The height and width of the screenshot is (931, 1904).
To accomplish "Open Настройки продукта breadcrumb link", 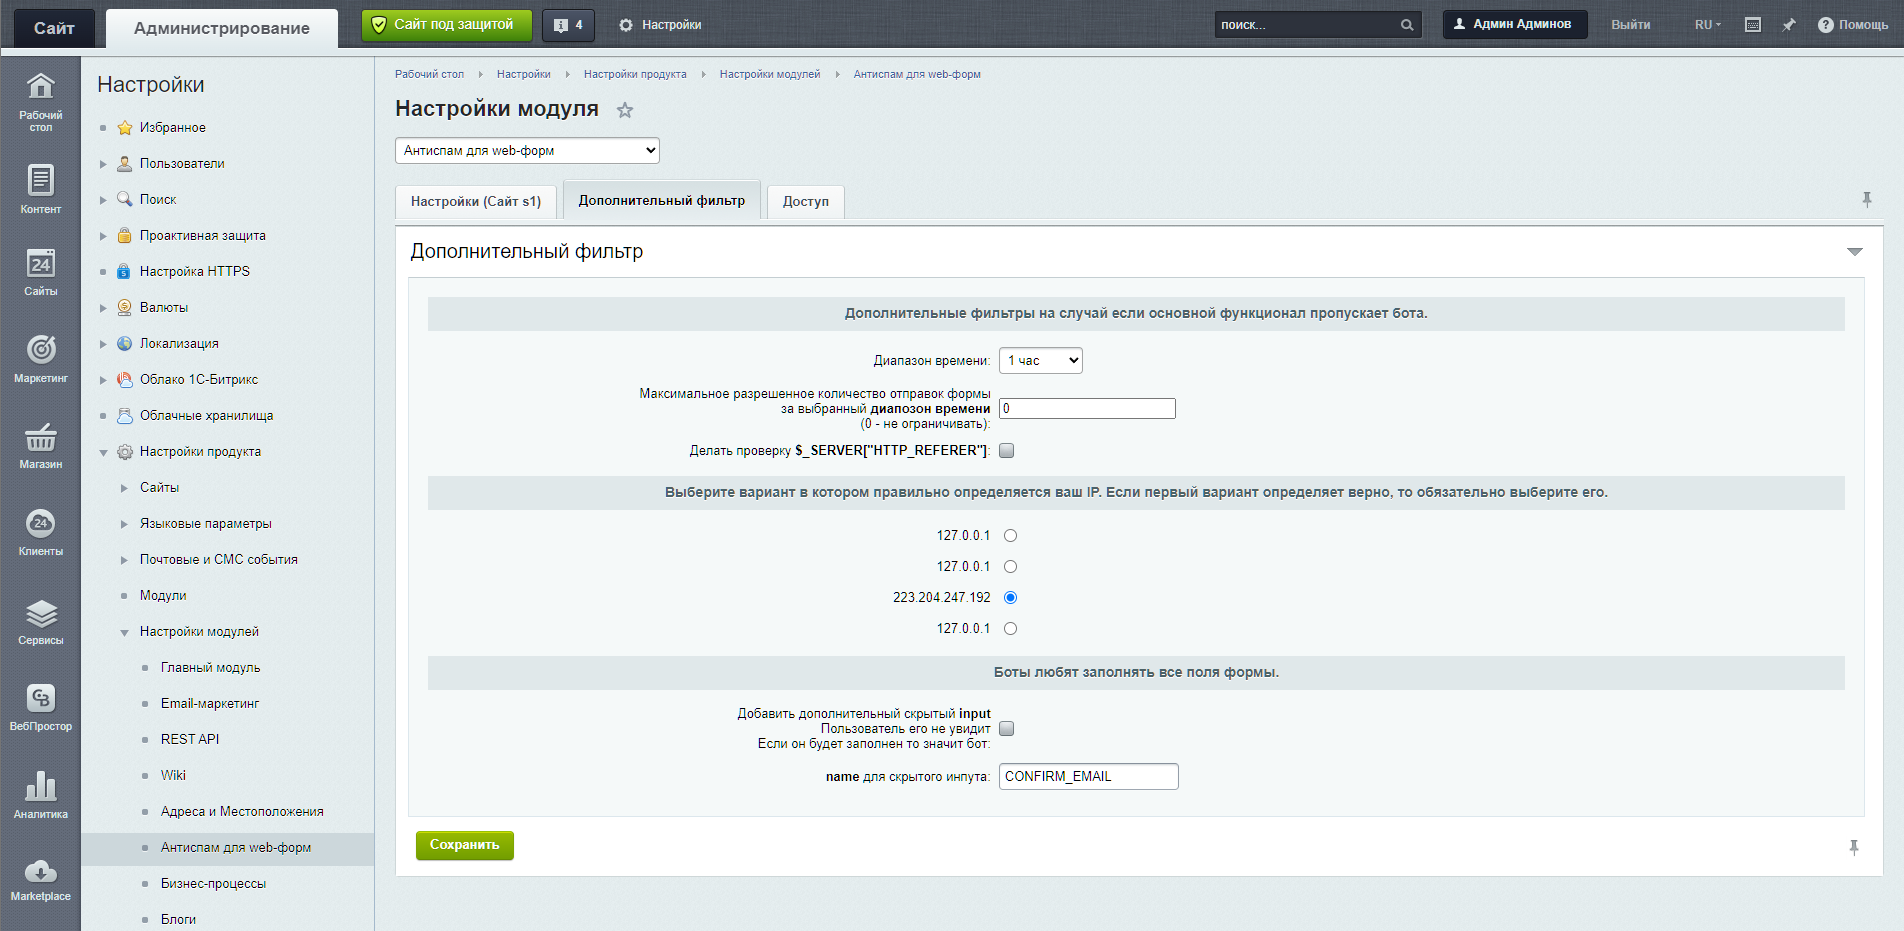I will (x=635, y=74).
